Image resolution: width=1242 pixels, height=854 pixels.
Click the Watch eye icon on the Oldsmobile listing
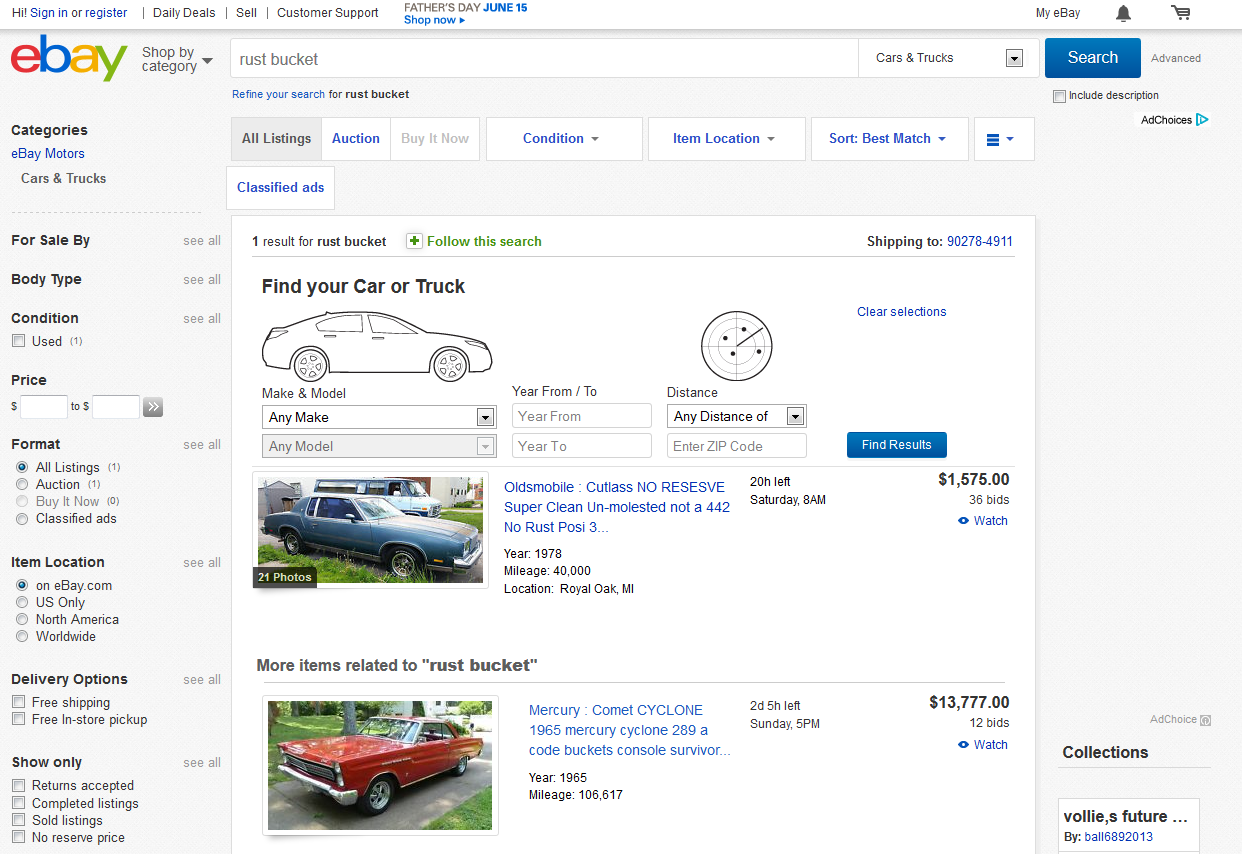click(x=962, y=521)
